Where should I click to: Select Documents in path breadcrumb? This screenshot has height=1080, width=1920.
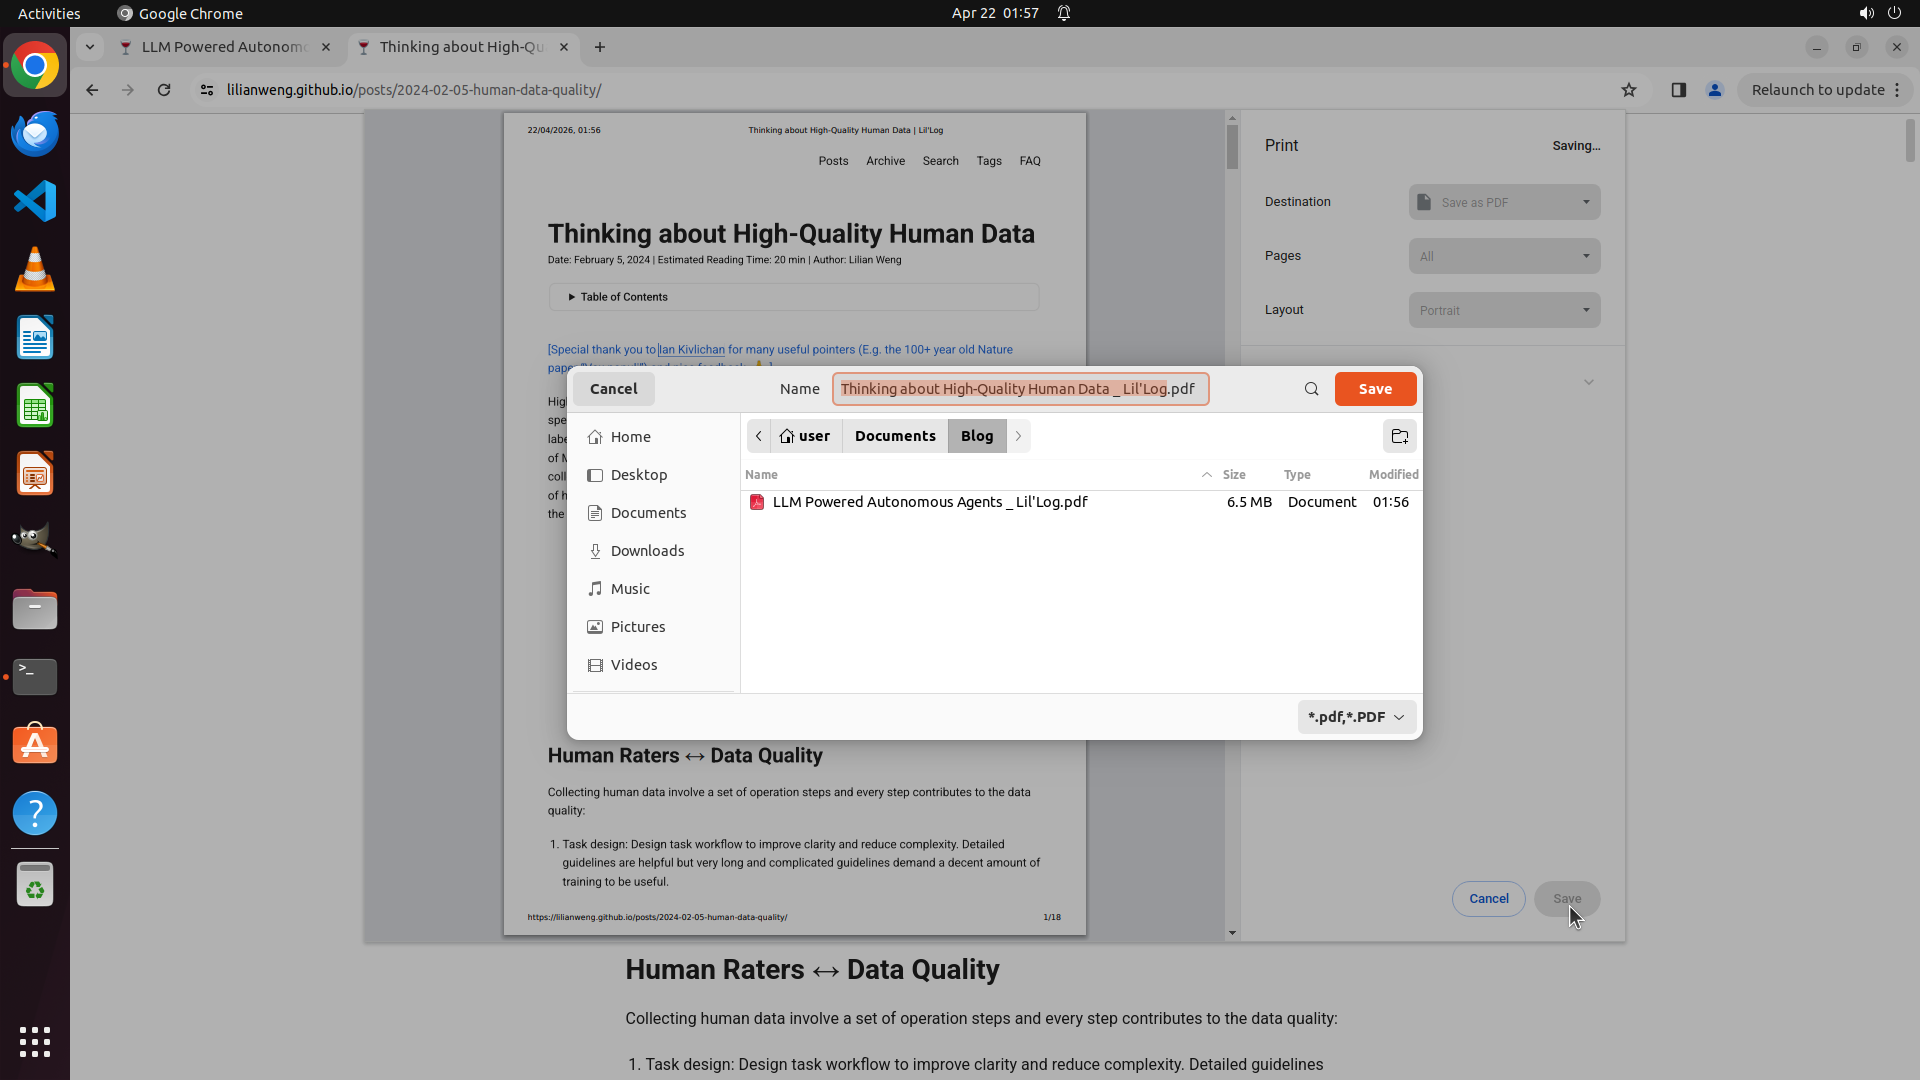click(895, 436)
